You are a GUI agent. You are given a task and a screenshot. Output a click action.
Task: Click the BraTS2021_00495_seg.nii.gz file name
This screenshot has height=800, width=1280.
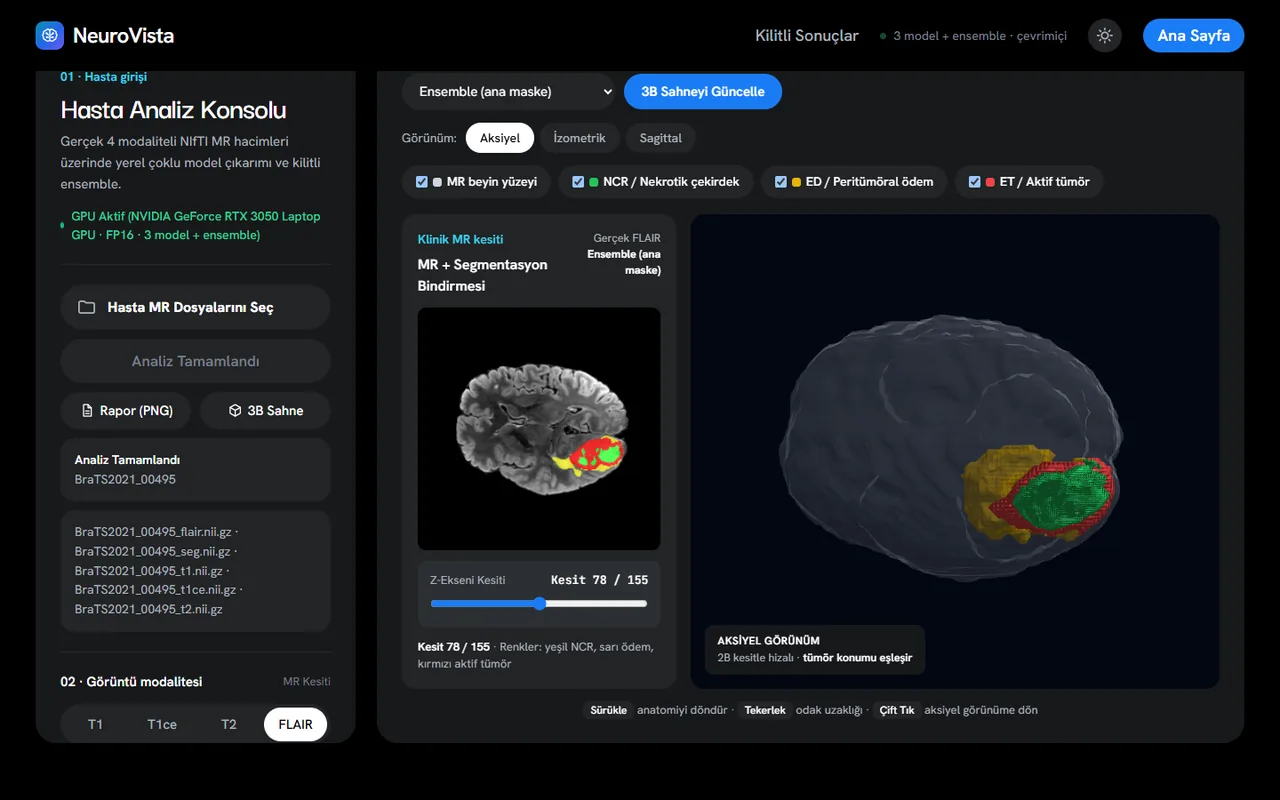click(x=152, y=551)
